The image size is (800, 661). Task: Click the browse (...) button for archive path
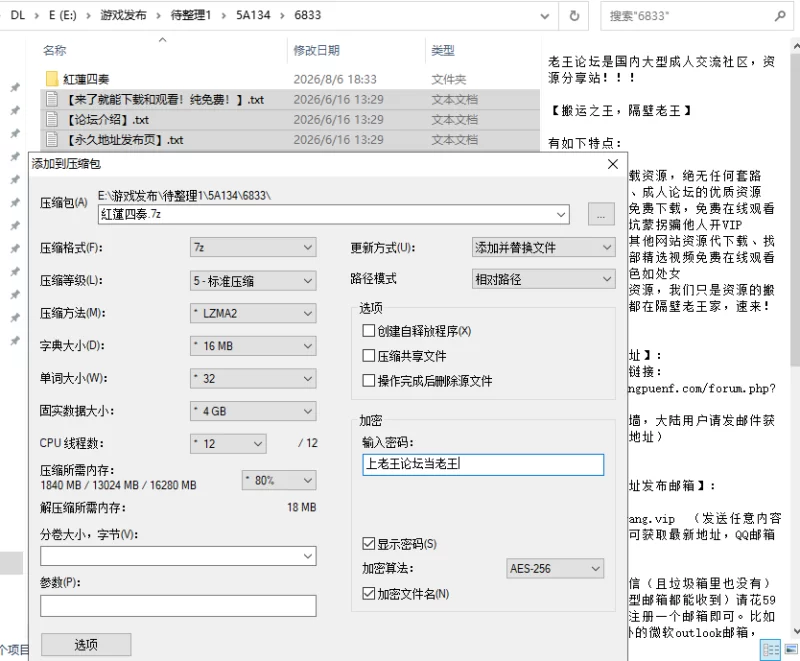point(601,214)
